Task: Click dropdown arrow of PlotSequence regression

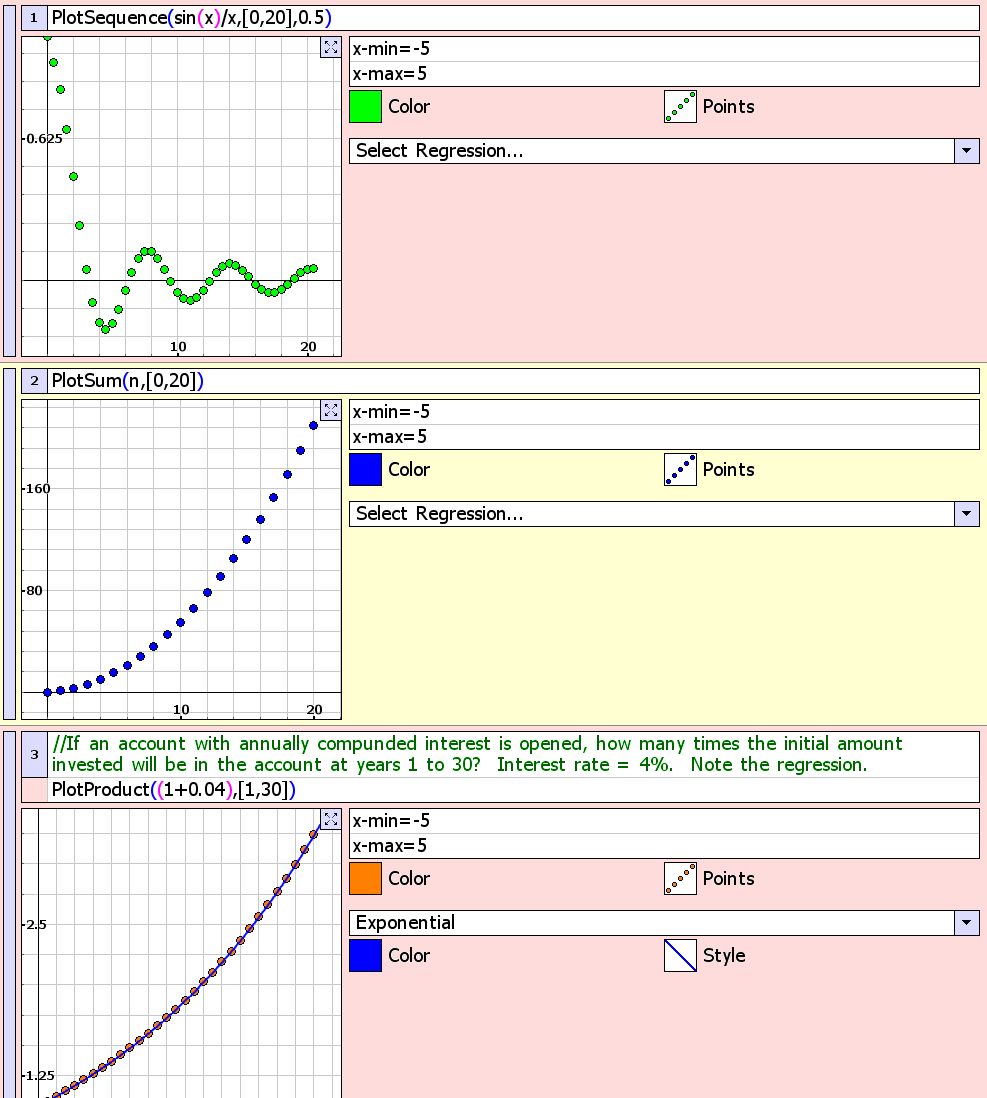Action: coord(967,151)
